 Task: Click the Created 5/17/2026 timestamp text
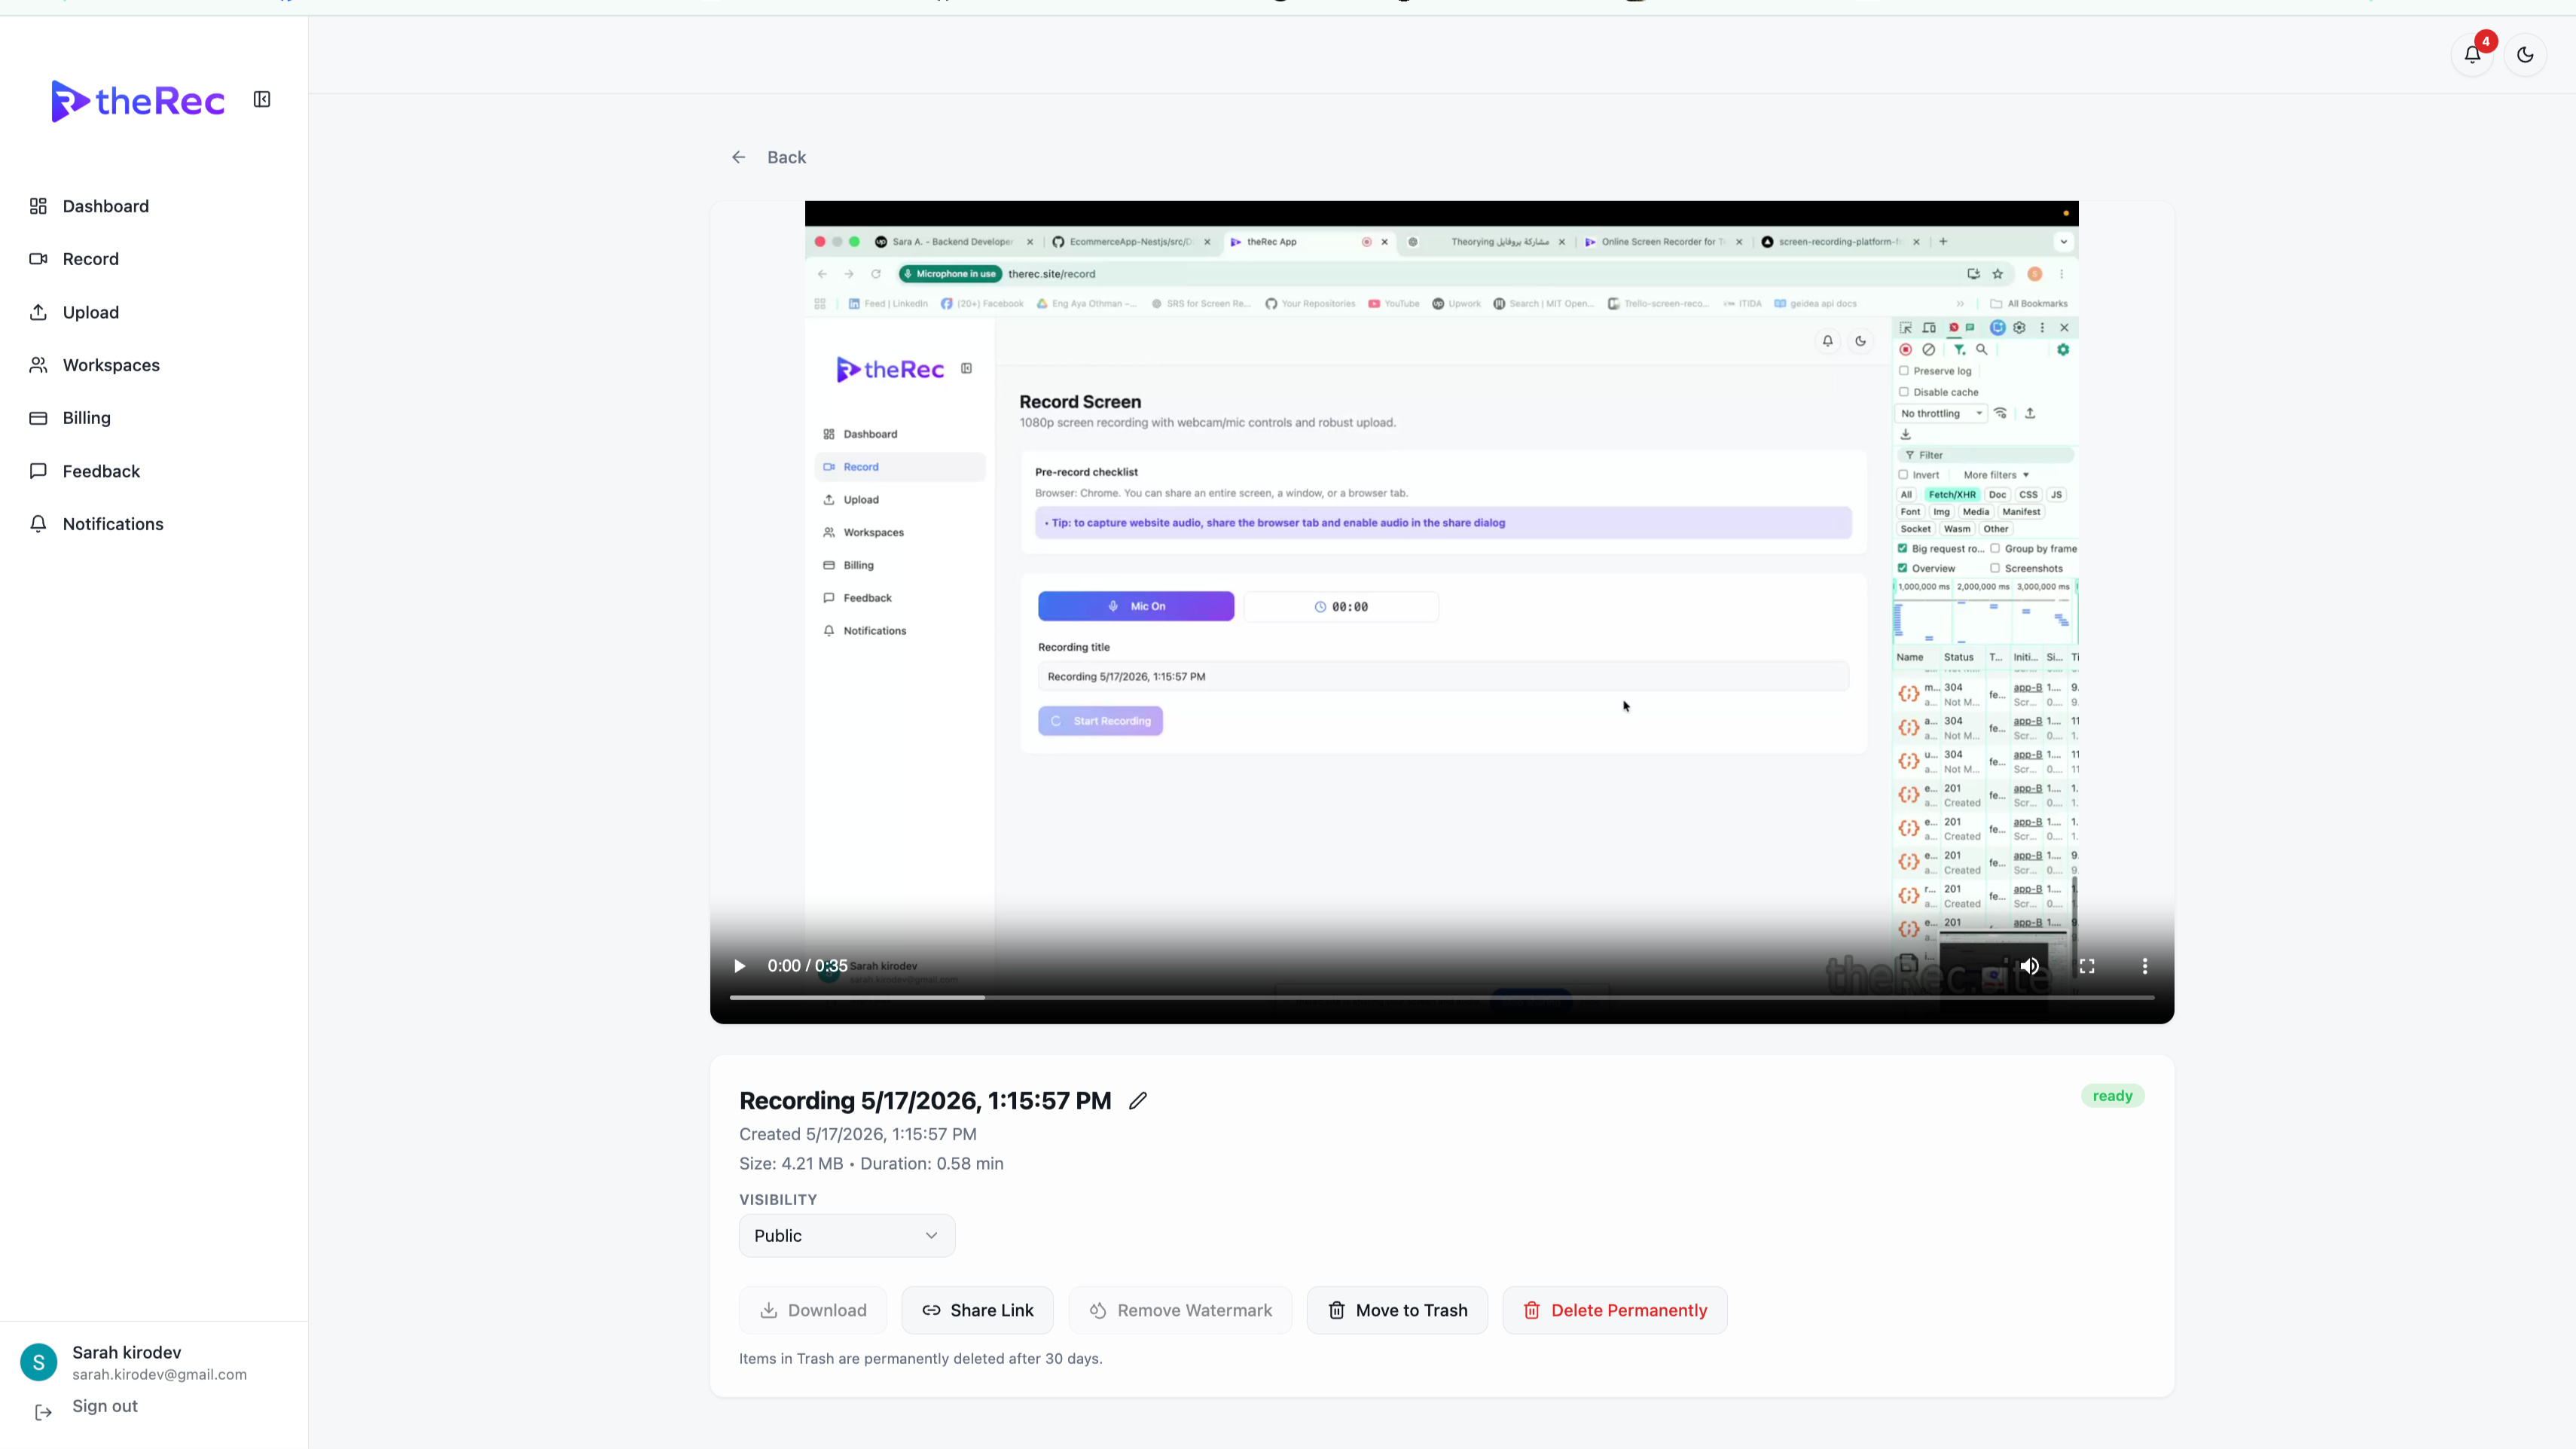click(x=858, y=1134)
